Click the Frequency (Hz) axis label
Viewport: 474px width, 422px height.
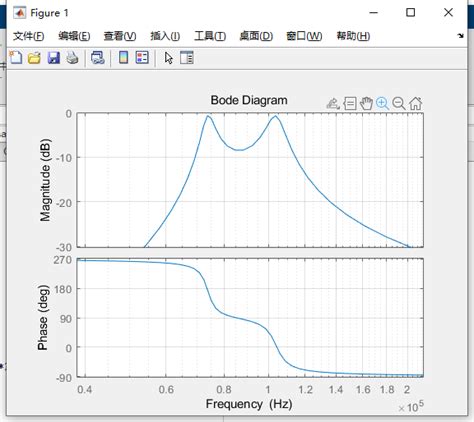point(249,404)
